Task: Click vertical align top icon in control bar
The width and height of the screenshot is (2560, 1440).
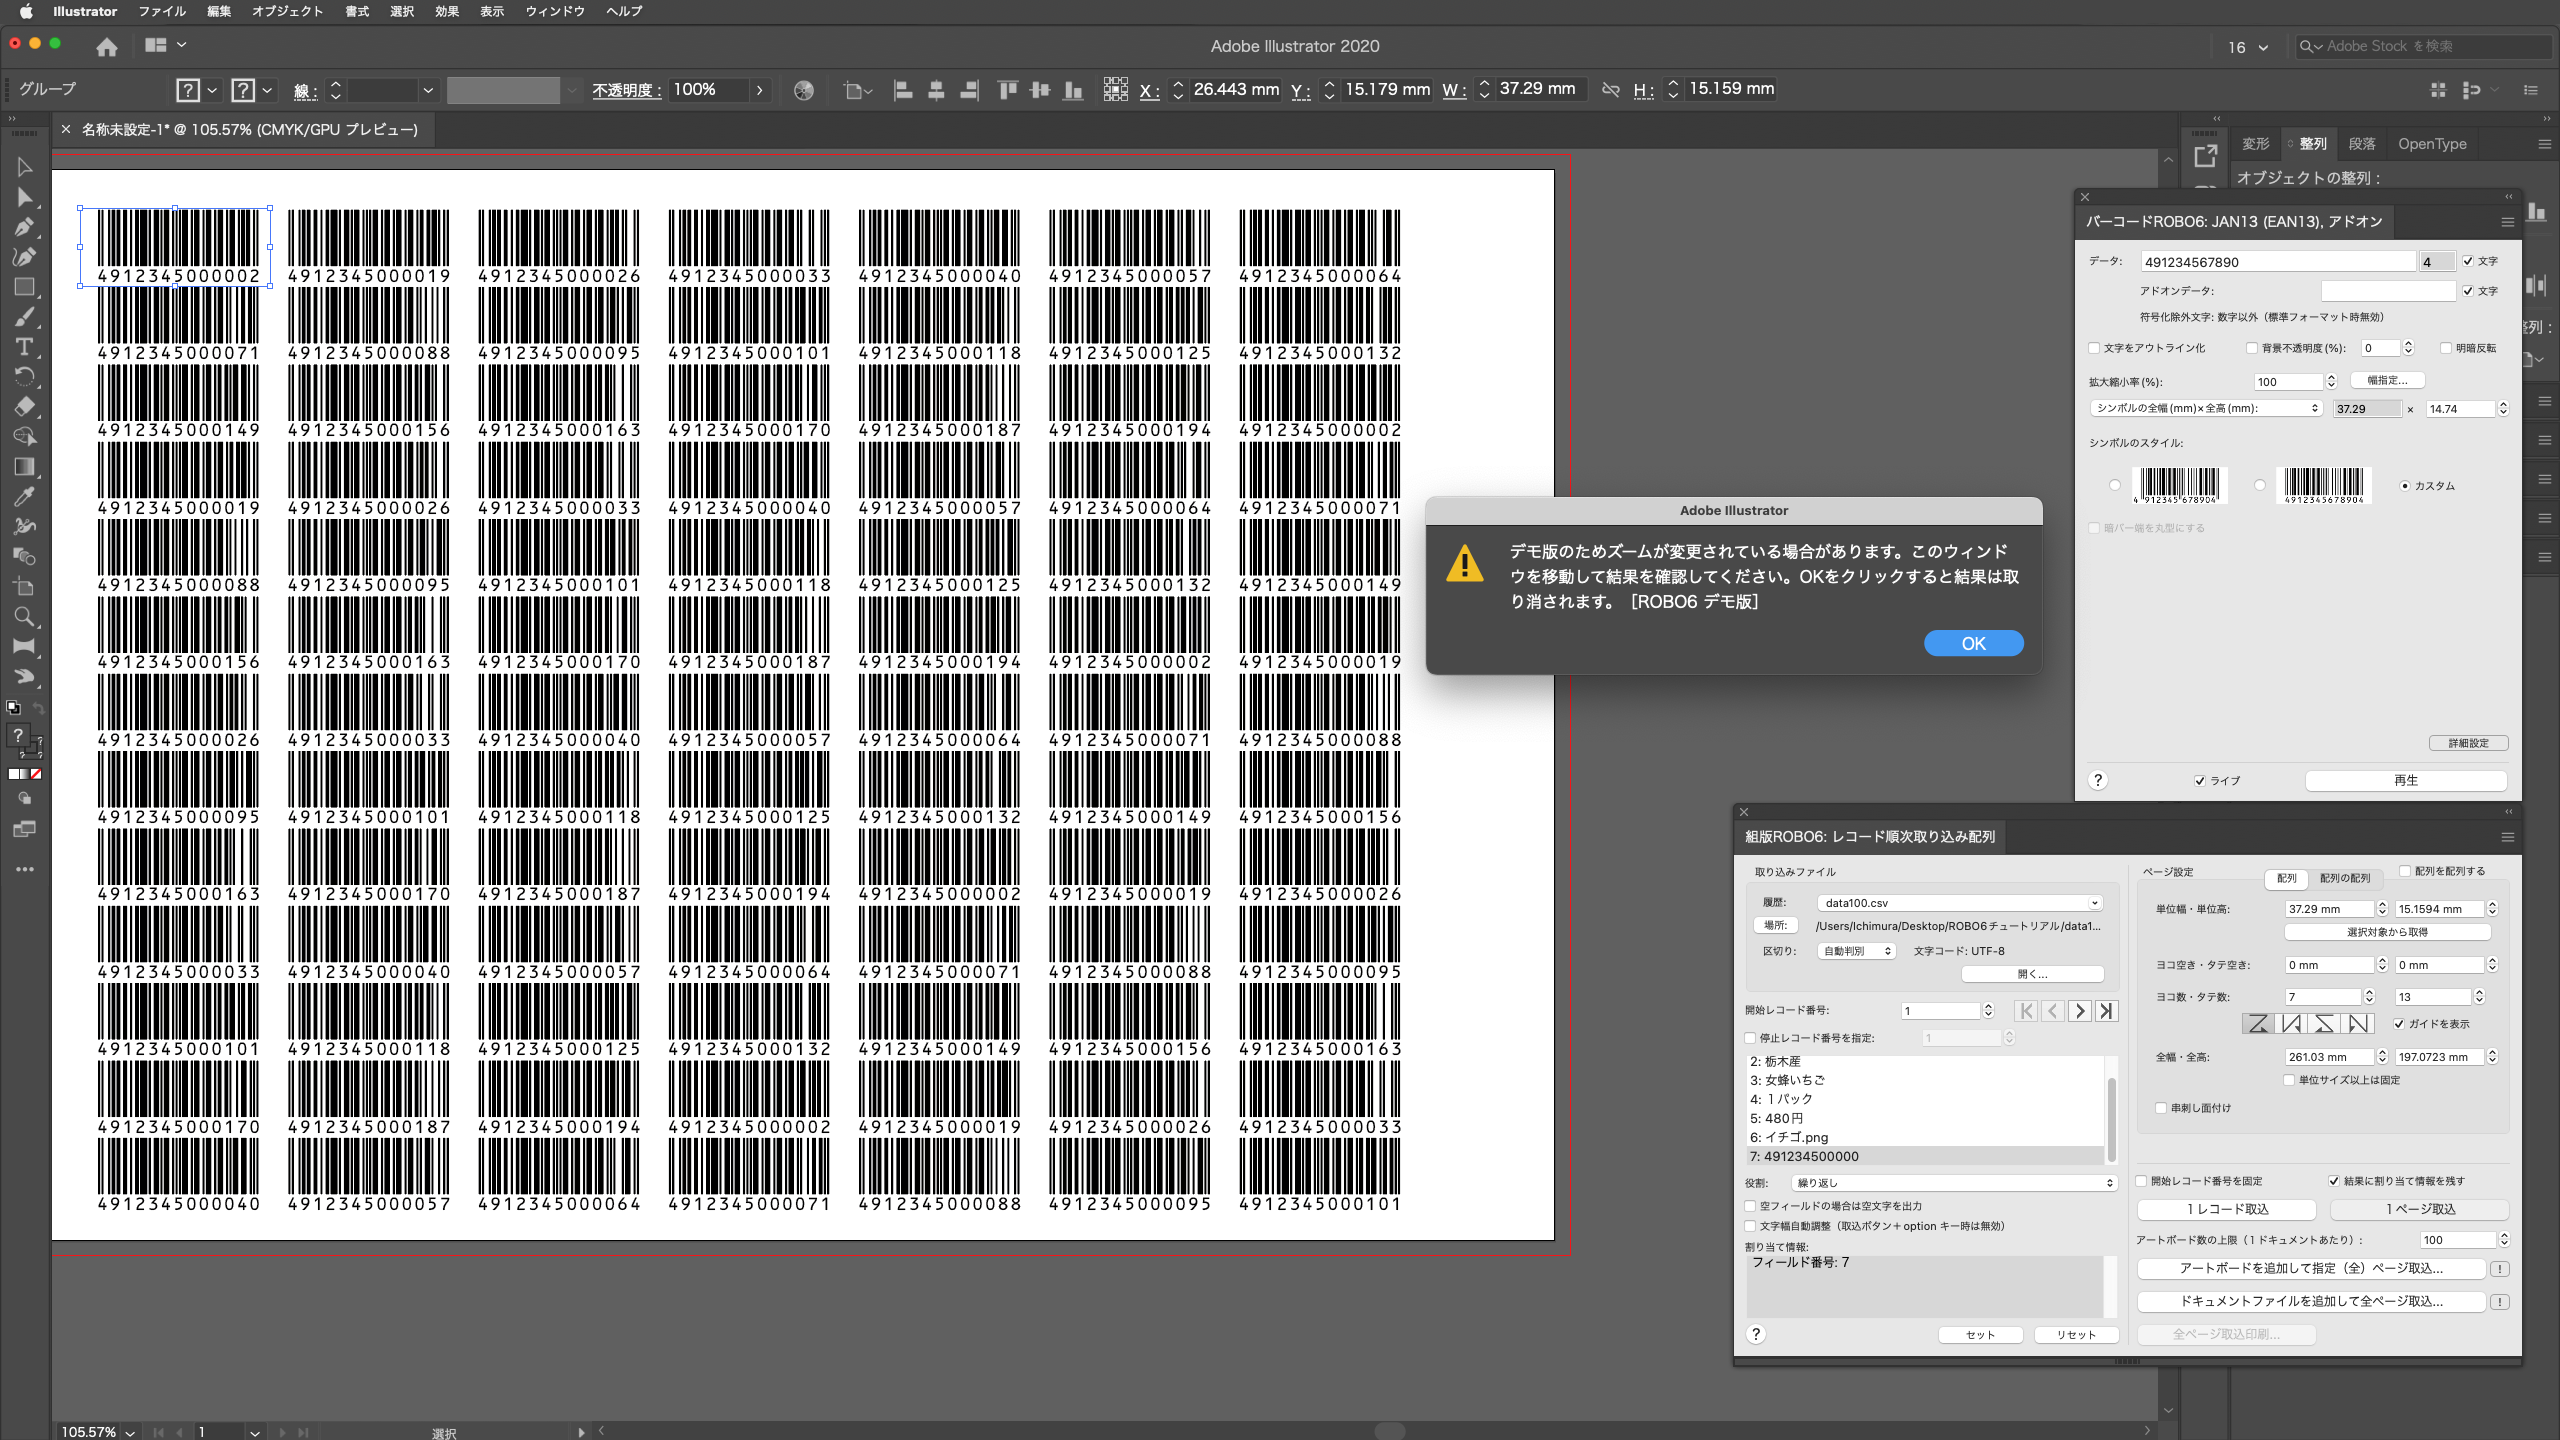Action: click(1007, 90)
